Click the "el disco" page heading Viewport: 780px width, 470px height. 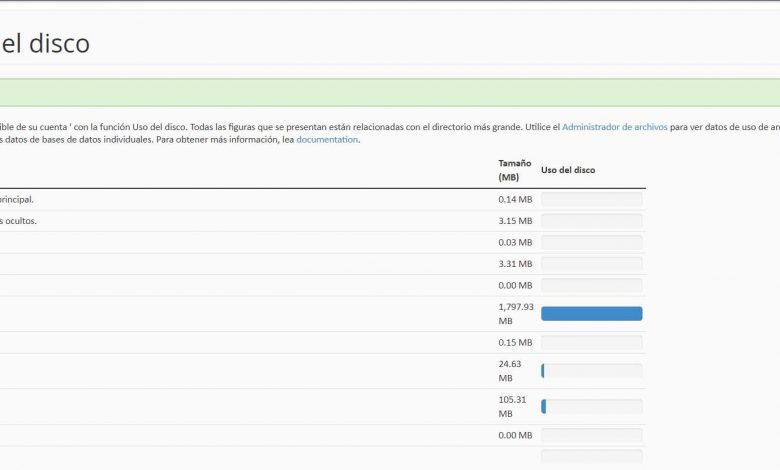[46, 44]
